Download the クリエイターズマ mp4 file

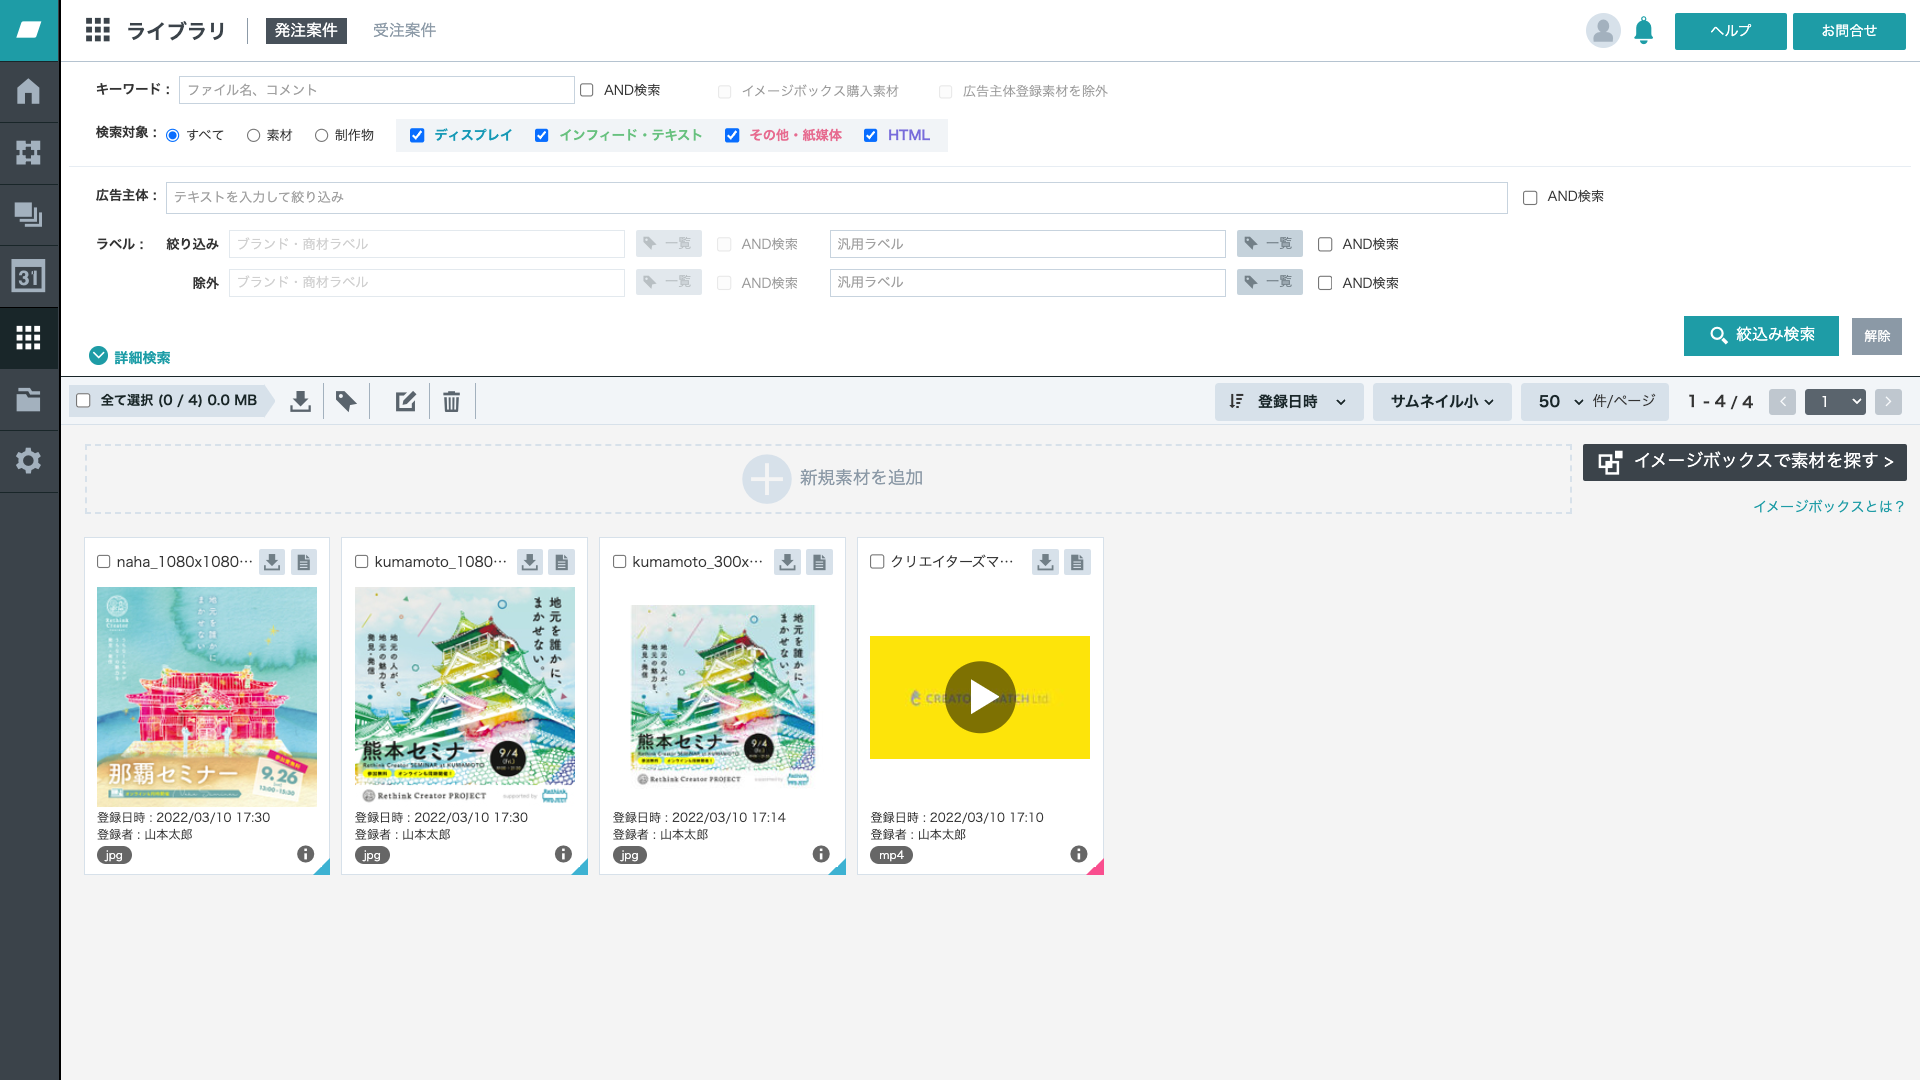(x=1046, y=562)
